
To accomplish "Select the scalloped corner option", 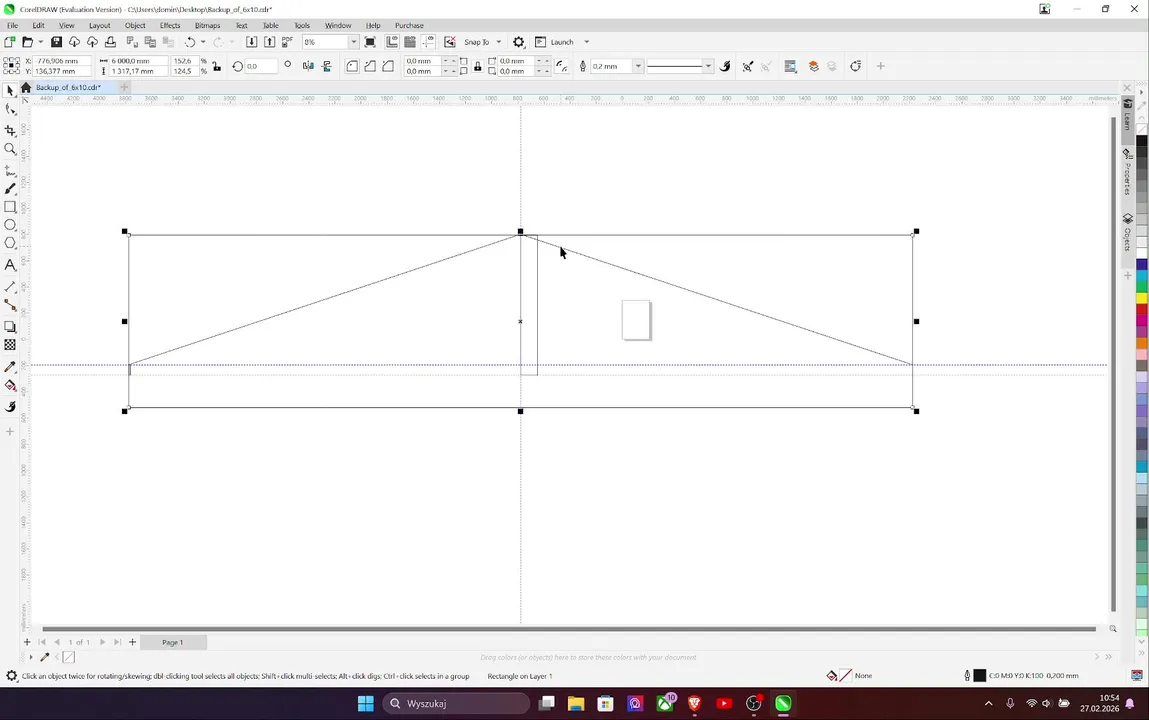I will 370,66.
